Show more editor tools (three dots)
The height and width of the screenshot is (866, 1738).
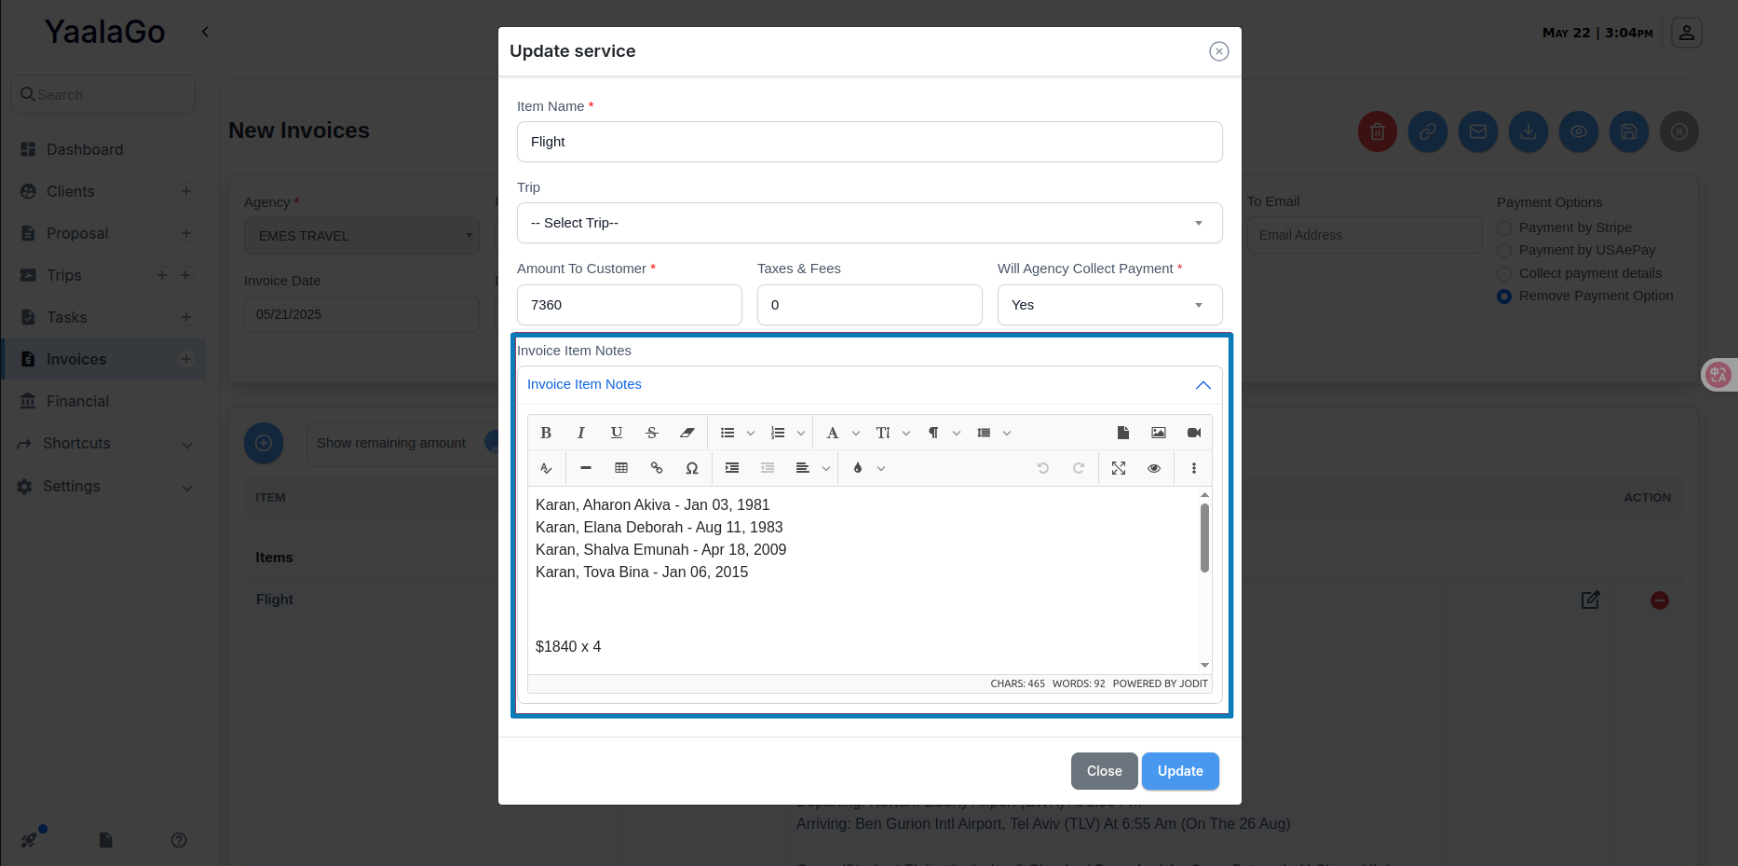[x=1194, y=468]
